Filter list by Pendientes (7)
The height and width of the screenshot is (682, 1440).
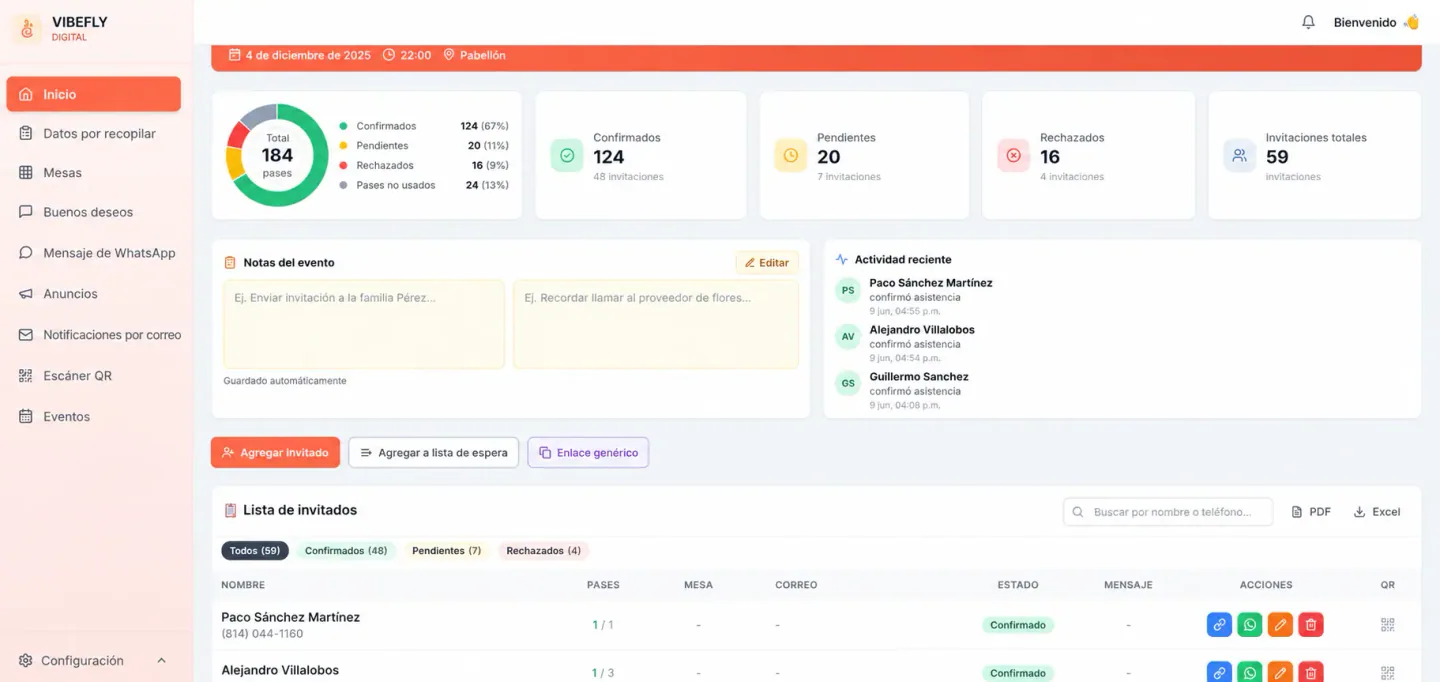pyautogui.click(x=446, y=551)
